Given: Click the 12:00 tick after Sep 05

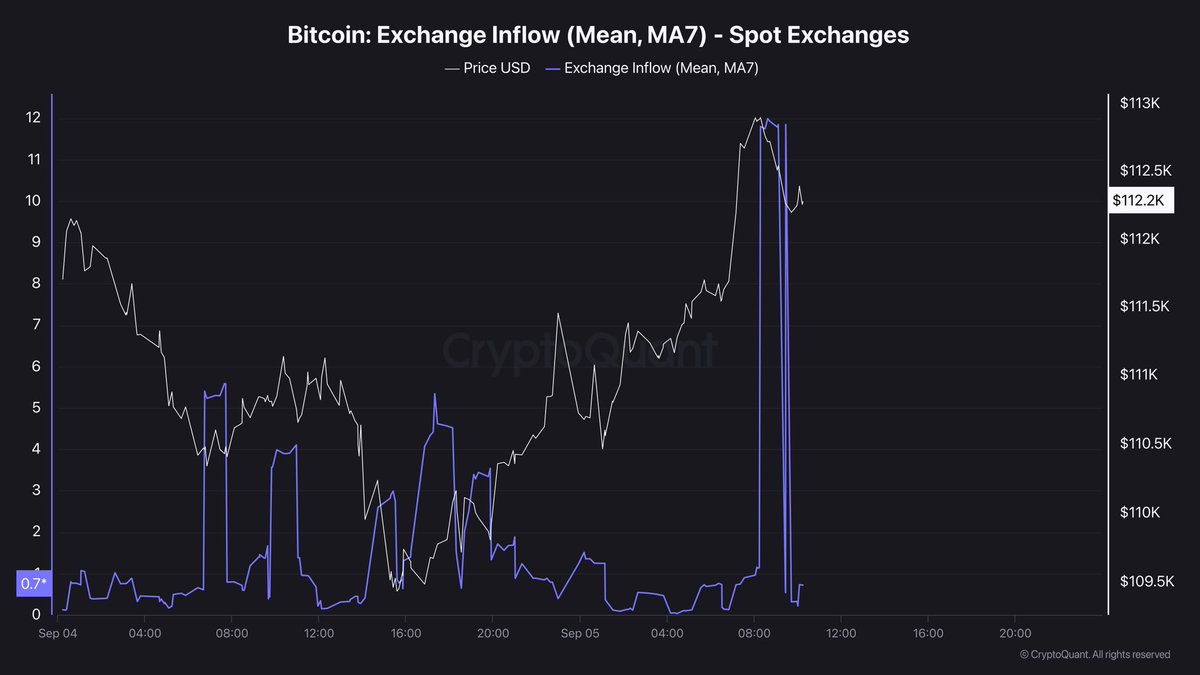Looking at the screenshot, I should point(841,633).
